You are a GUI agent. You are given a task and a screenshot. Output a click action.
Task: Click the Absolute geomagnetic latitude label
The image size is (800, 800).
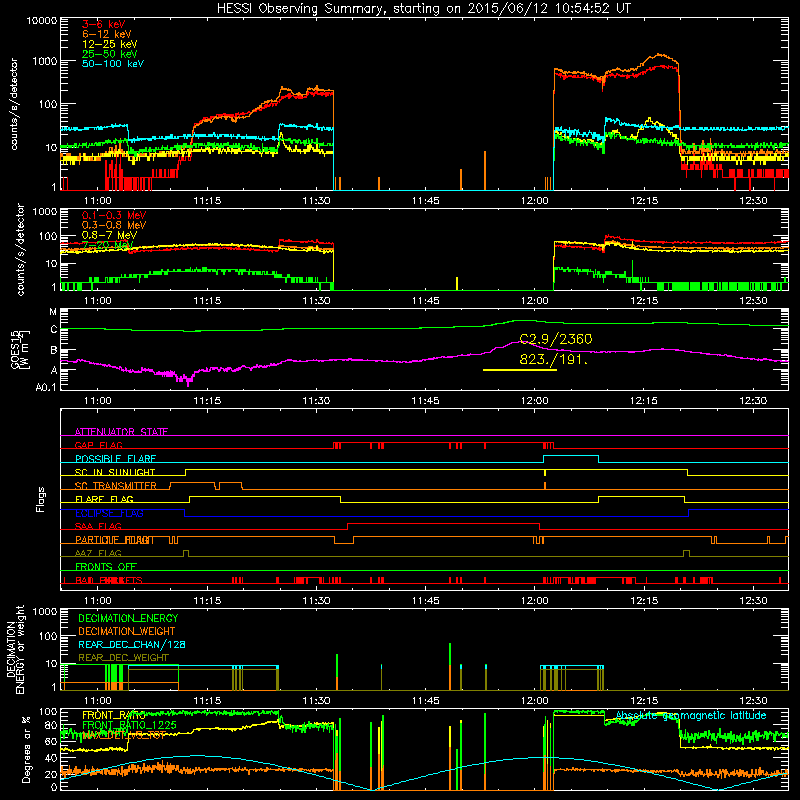point(691,716)
